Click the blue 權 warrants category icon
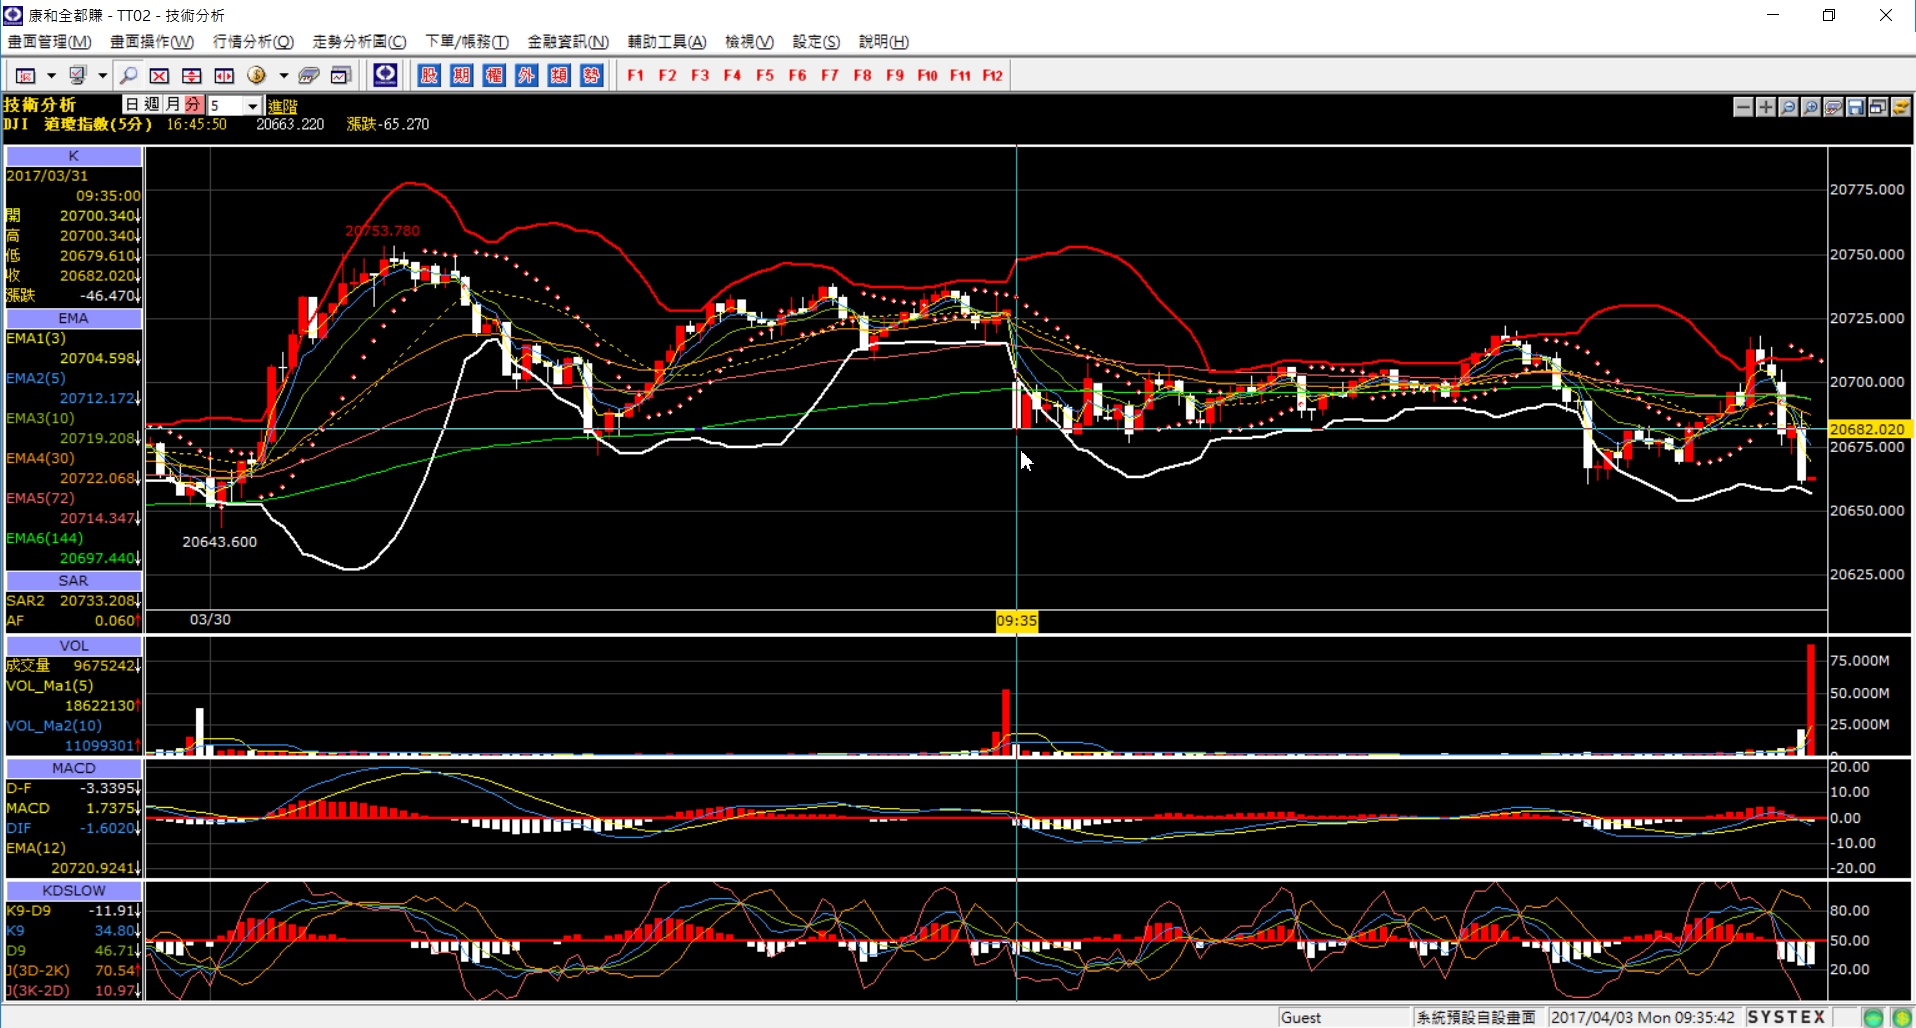 tap(494, 75)
